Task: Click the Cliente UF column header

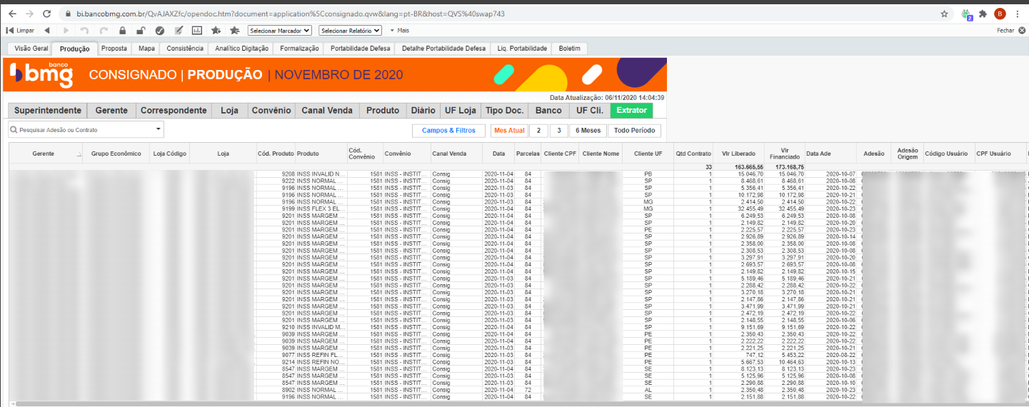Action: pos(648,154)
